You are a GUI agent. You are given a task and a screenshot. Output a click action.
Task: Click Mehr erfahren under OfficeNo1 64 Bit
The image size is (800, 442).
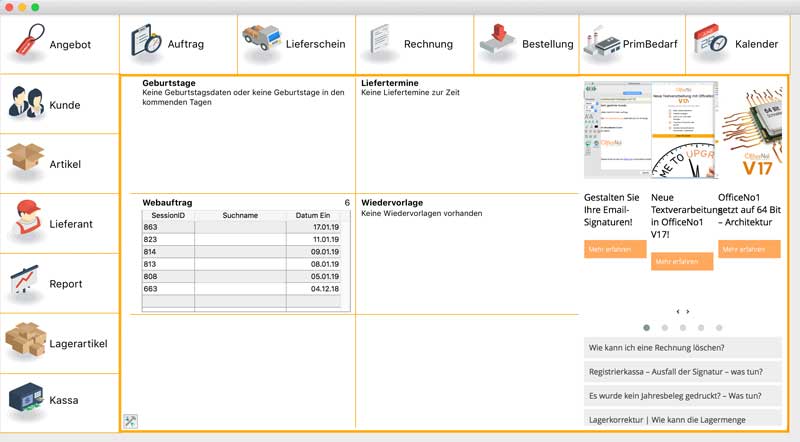749,249
